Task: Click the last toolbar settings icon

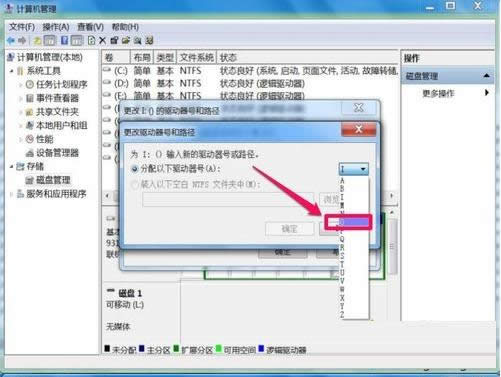Action: 149,41
